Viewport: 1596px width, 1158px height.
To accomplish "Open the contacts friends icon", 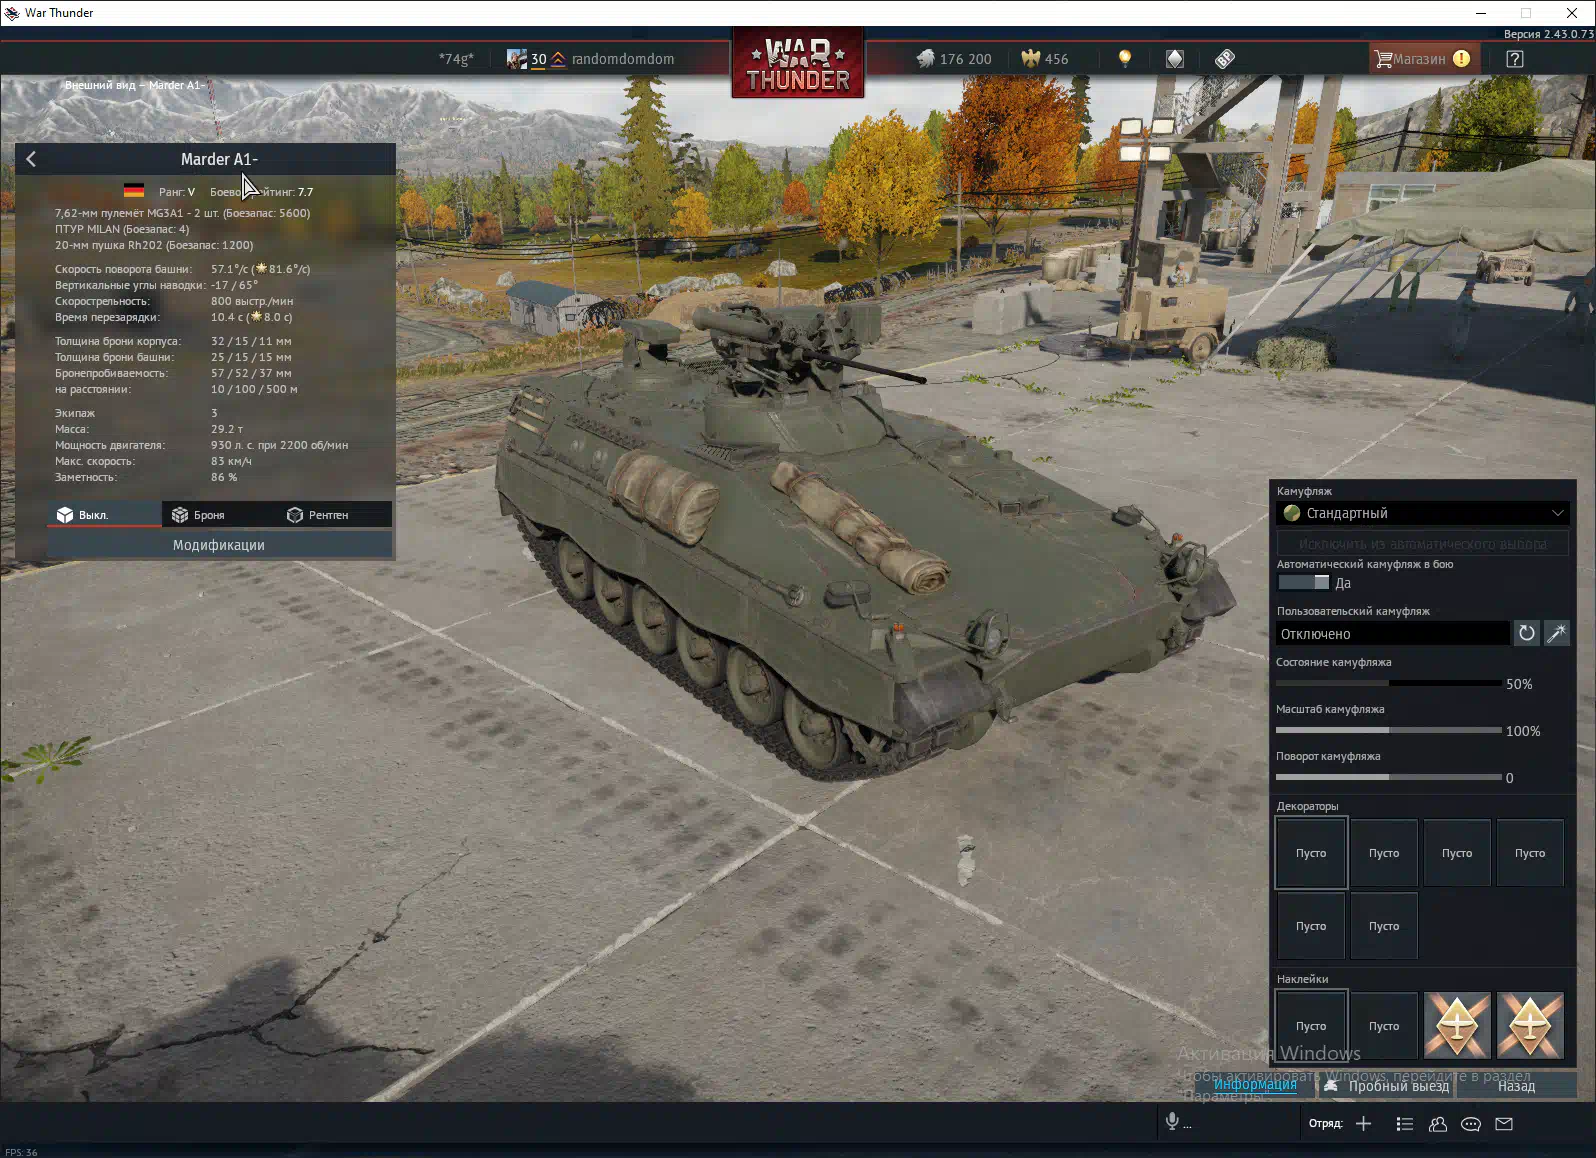I will coord(1438,1124).
